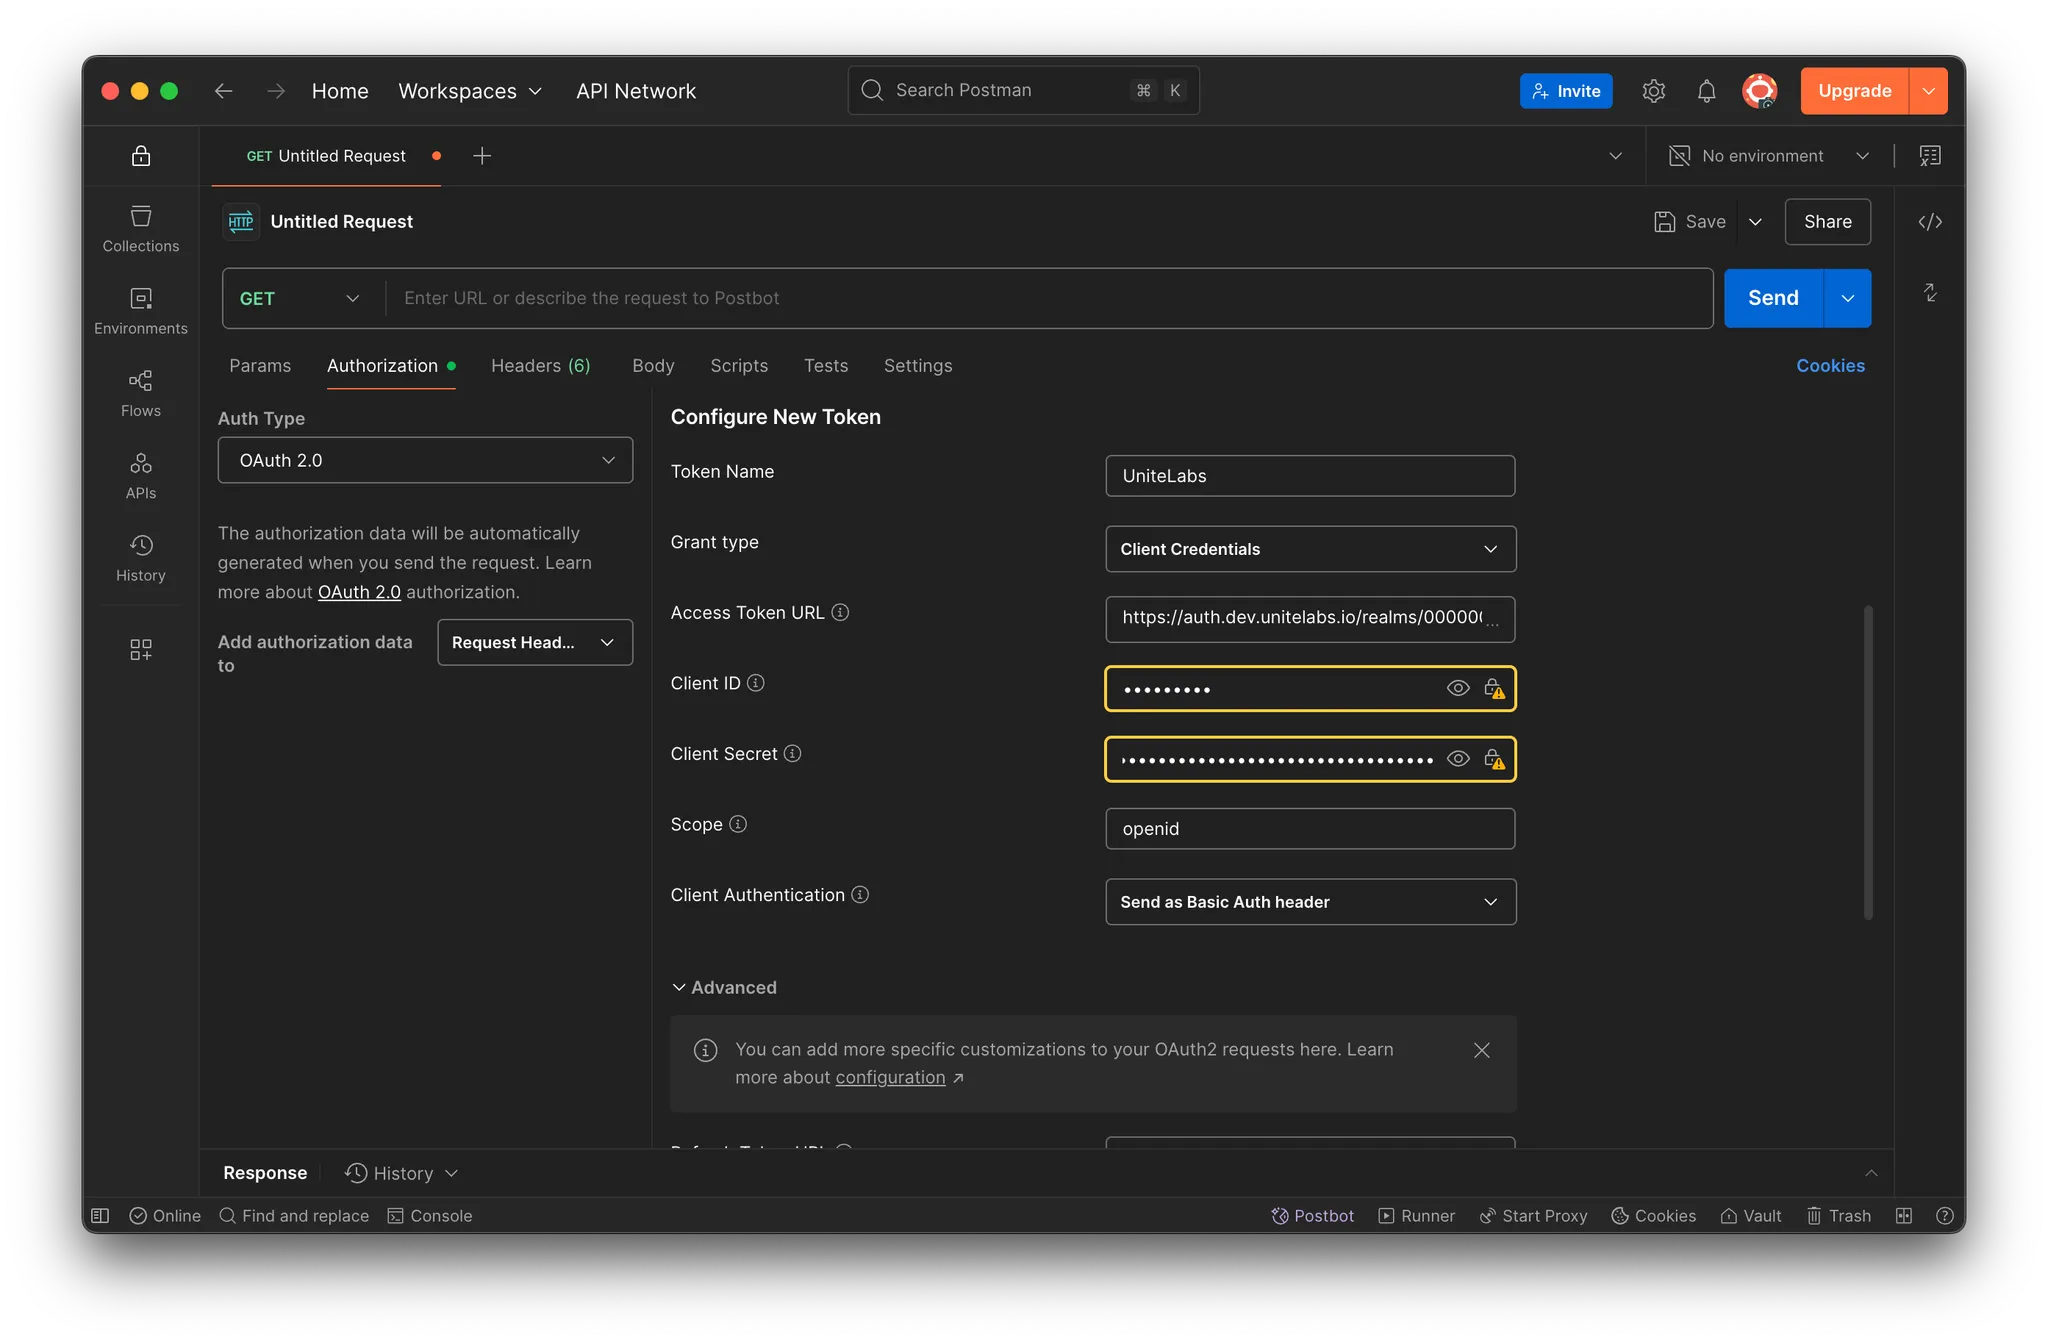Open the Workspaces menu

(470, 91)
